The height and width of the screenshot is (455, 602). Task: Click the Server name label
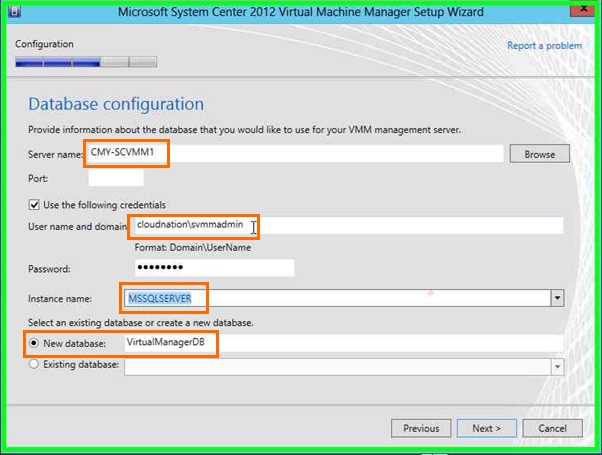point(55,154)
